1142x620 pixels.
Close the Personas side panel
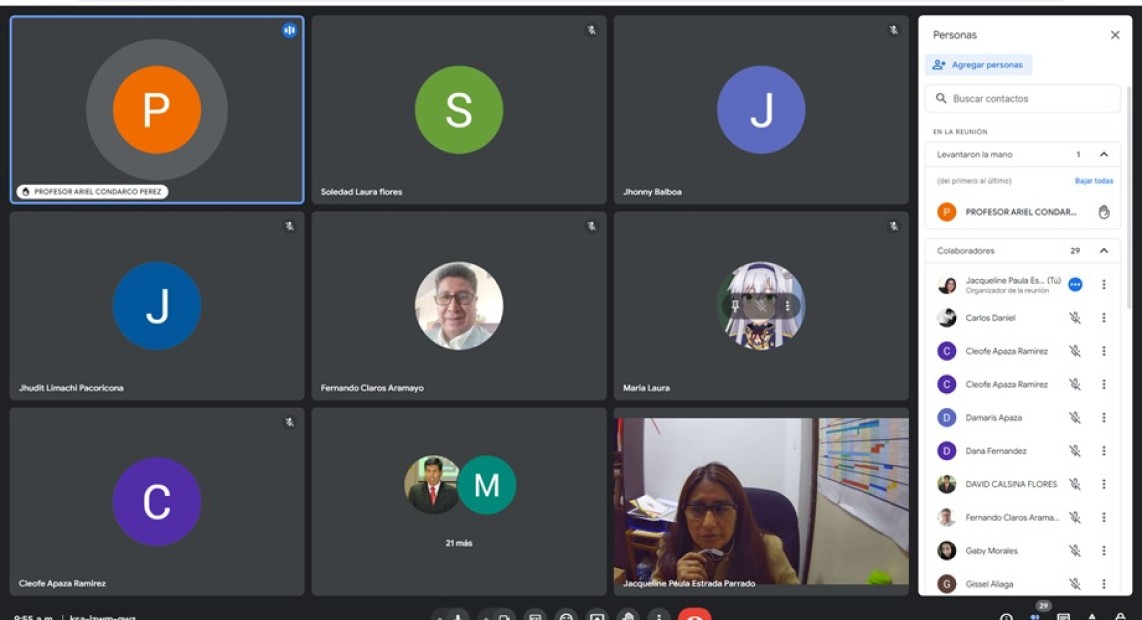click(x=1115, y=35)
